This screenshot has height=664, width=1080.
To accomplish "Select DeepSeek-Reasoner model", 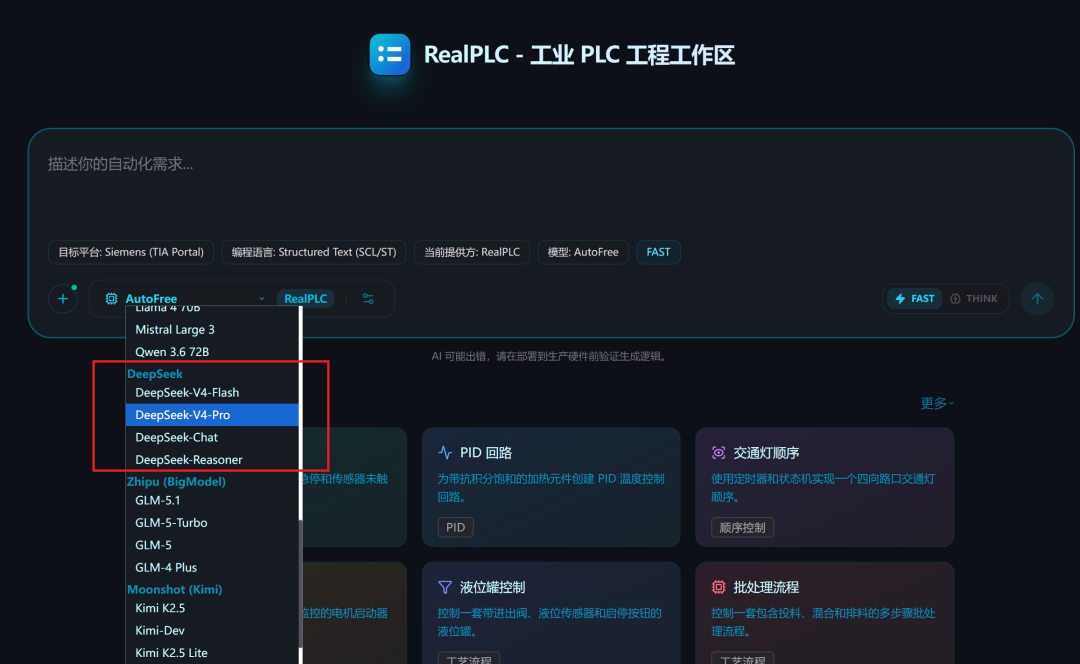I will [x=212, y=459].
